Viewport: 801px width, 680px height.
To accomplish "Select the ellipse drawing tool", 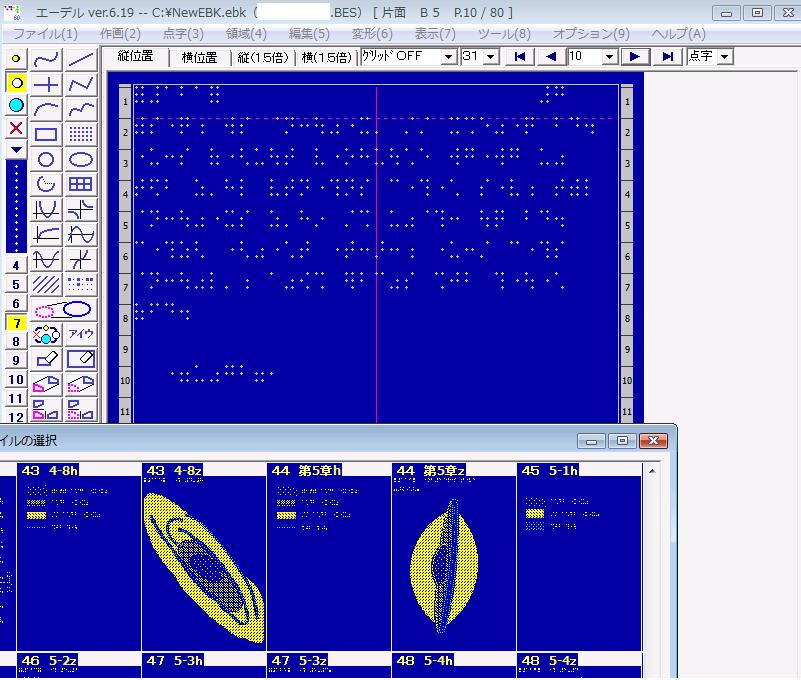I will (x=81, y=159).
